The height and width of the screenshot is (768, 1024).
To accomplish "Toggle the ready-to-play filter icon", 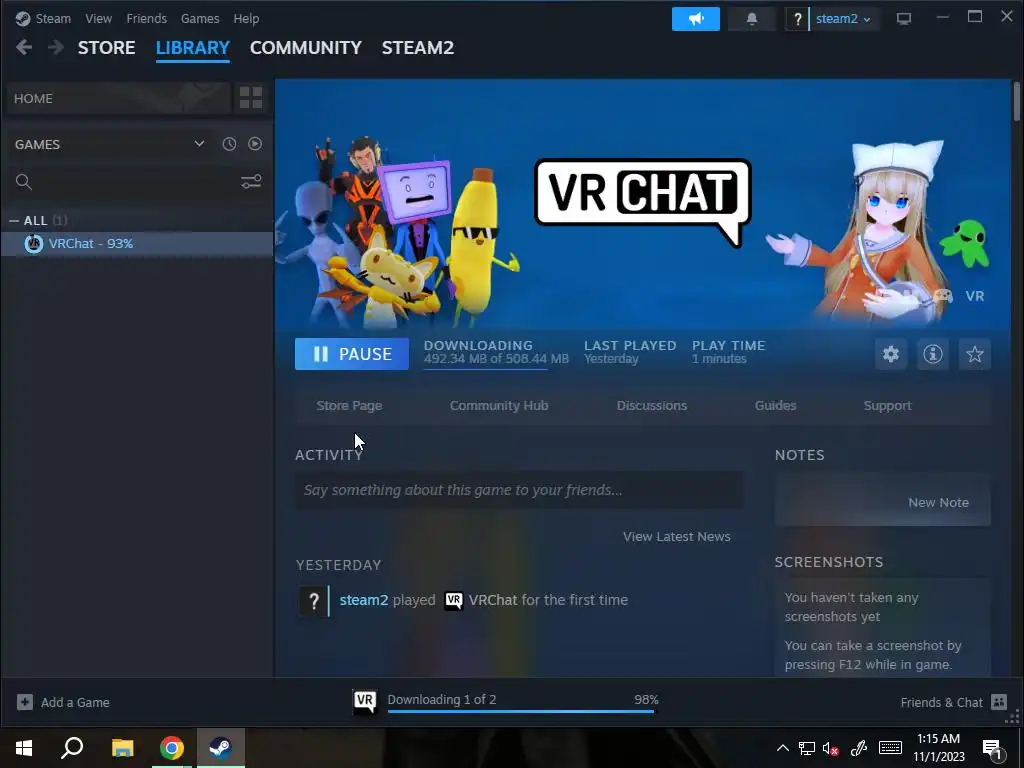I will pyautogui.click(x=255, y=144).
